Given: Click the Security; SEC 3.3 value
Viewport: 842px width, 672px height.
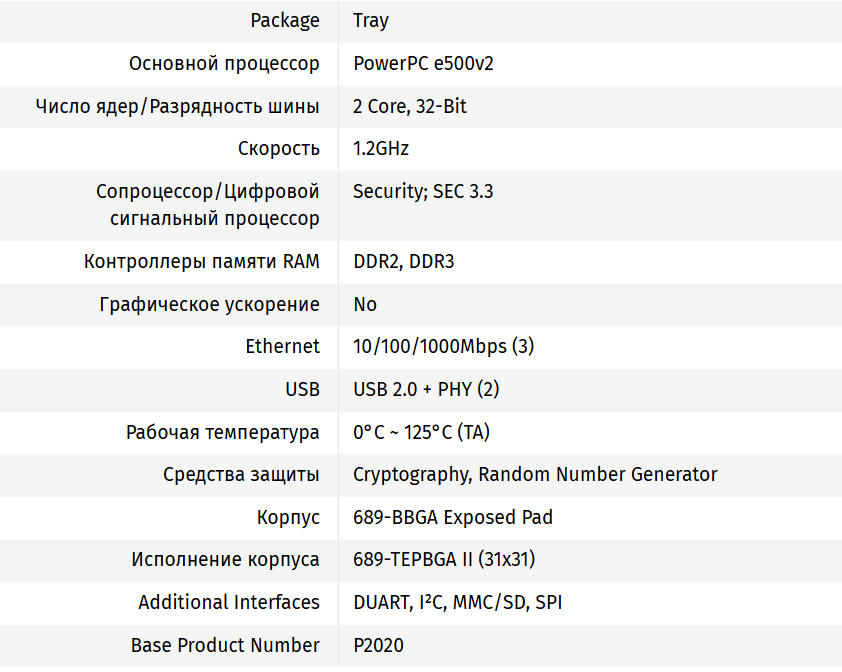Looking at the screenshot, I should point(423,192).
